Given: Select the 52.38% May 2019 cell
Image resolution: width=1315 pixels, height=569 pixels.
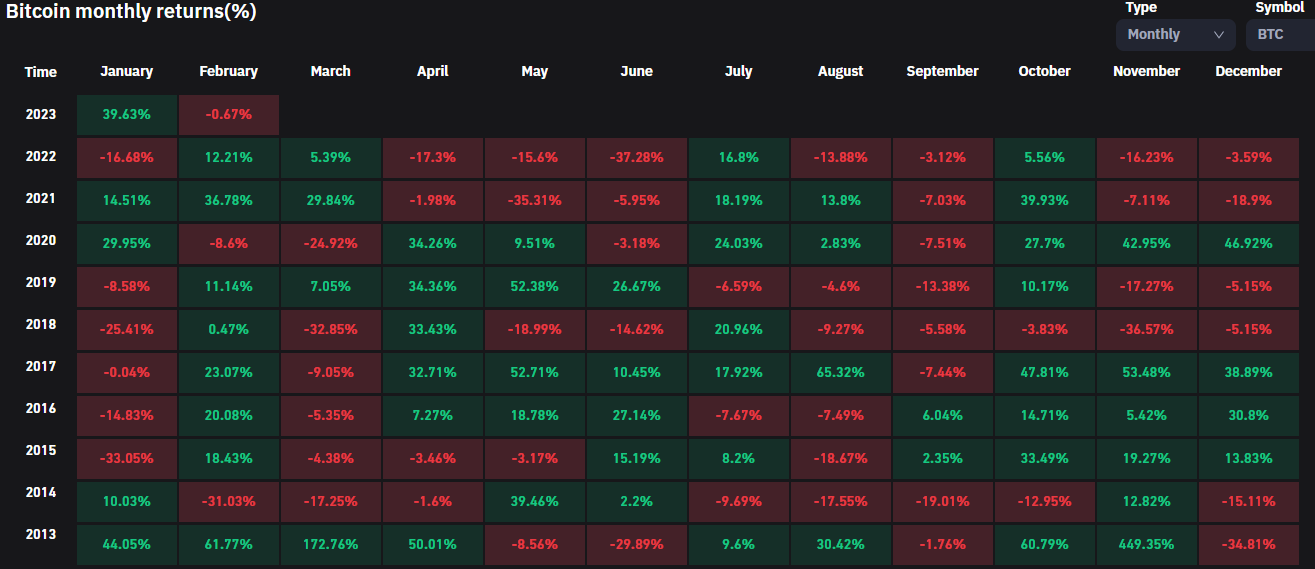Looking at the screenshot, I should (535, 287).
